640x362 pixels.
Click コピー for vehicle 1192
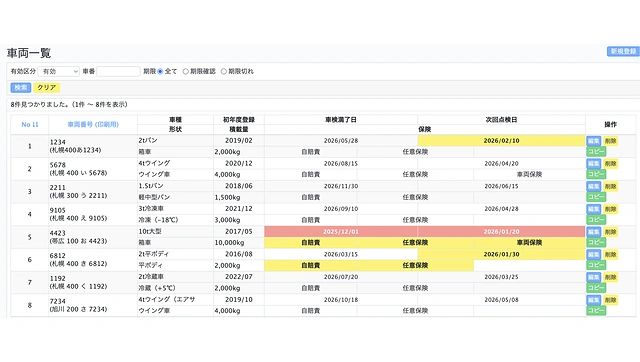pyautogui.click(x=596, y=288)
